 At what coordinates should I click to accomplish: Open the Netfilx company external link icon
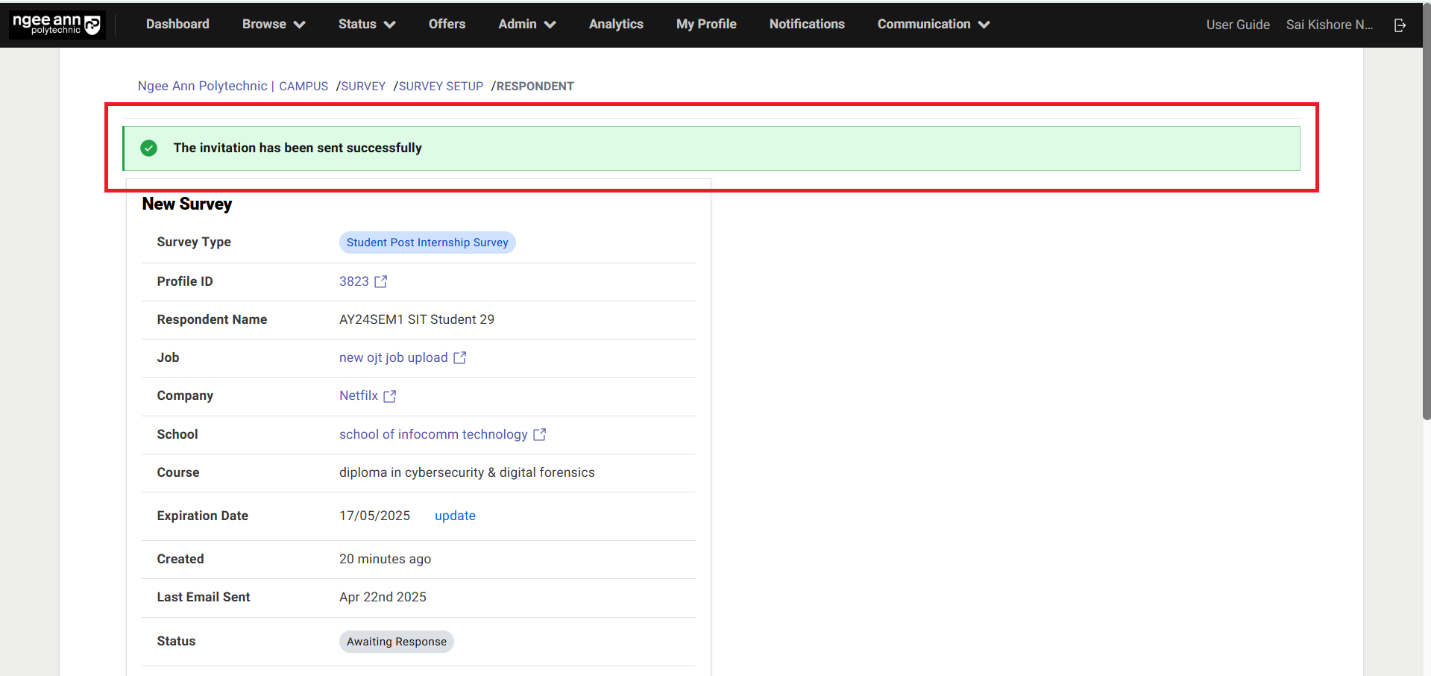click(x=392, y=395)
